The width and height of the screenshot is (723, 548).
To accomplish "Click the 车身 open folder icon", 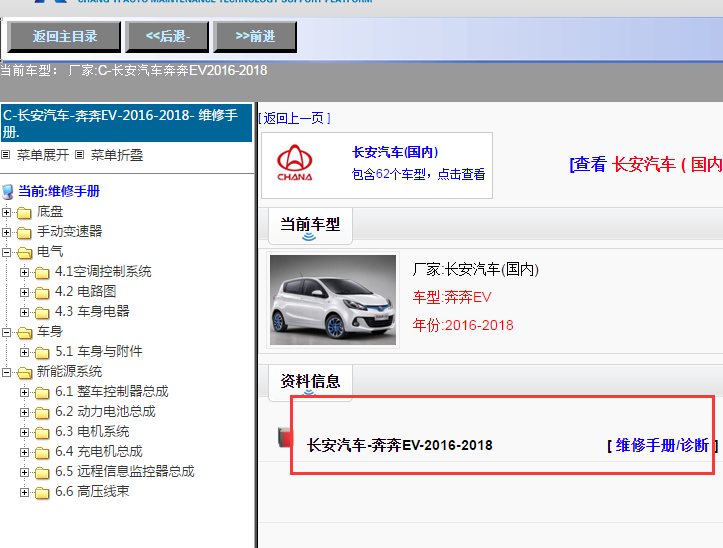I will tap(24, 332).
